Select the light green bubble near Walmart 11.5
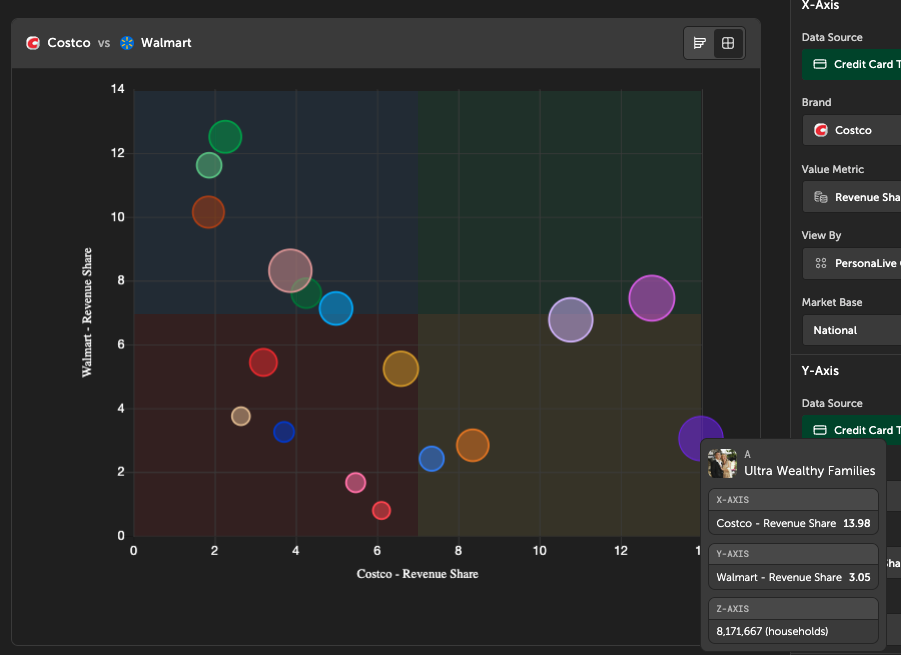Image resolution: width=901 pixels, height=655 pixels. pyautogui.click(x=209, y=165)
